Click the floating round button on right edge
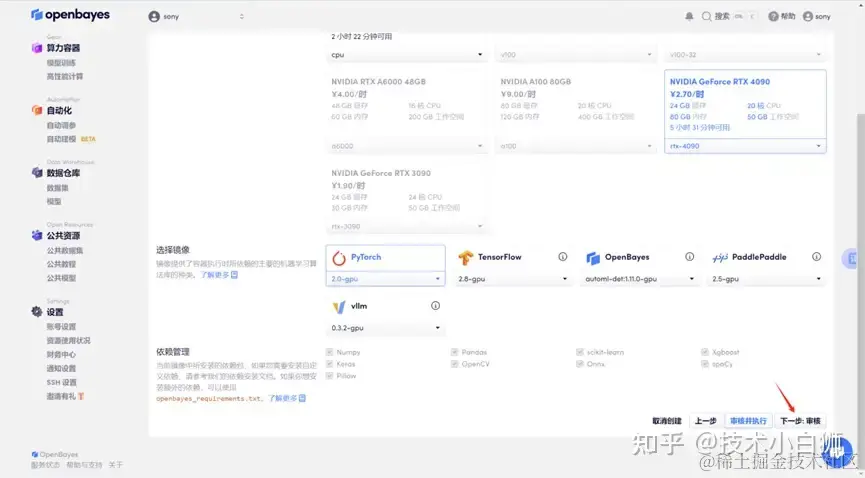Viewport: 865px width, 478px height. click(x=850, y=258)
